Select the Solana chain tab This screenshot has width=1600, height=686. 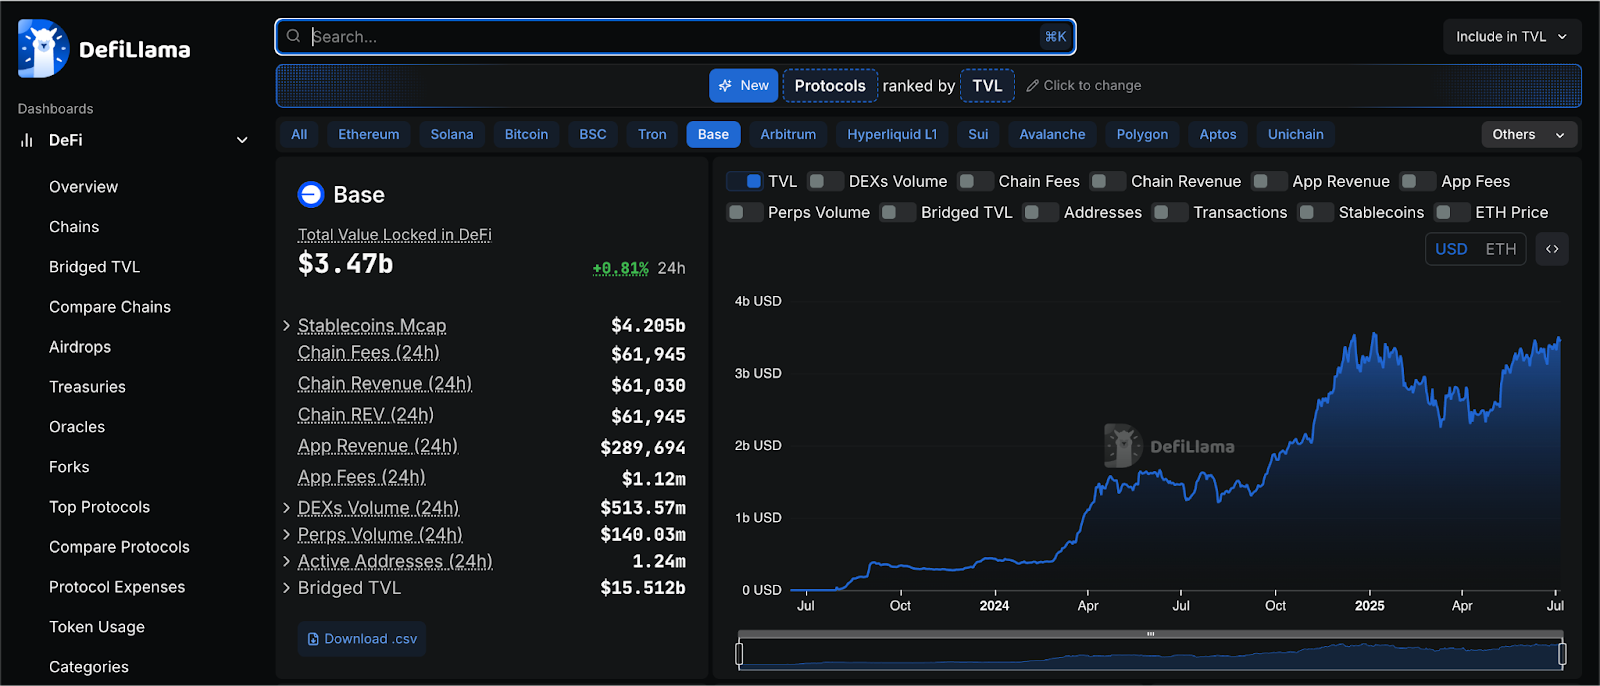[452, 134]
